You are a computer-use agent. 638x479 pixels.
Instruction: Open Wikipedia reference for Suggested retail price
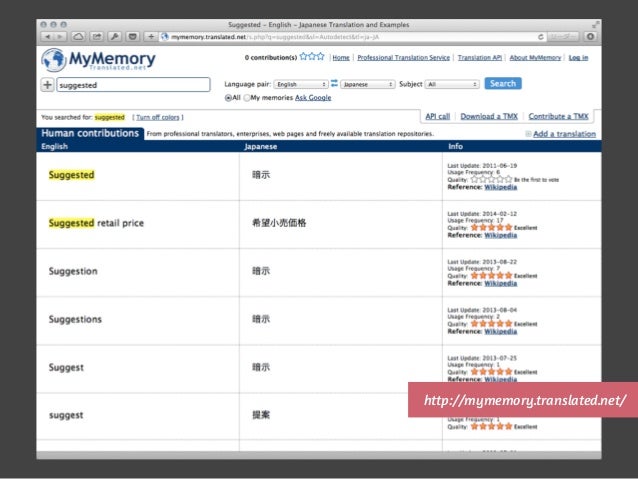coord(500,235)
